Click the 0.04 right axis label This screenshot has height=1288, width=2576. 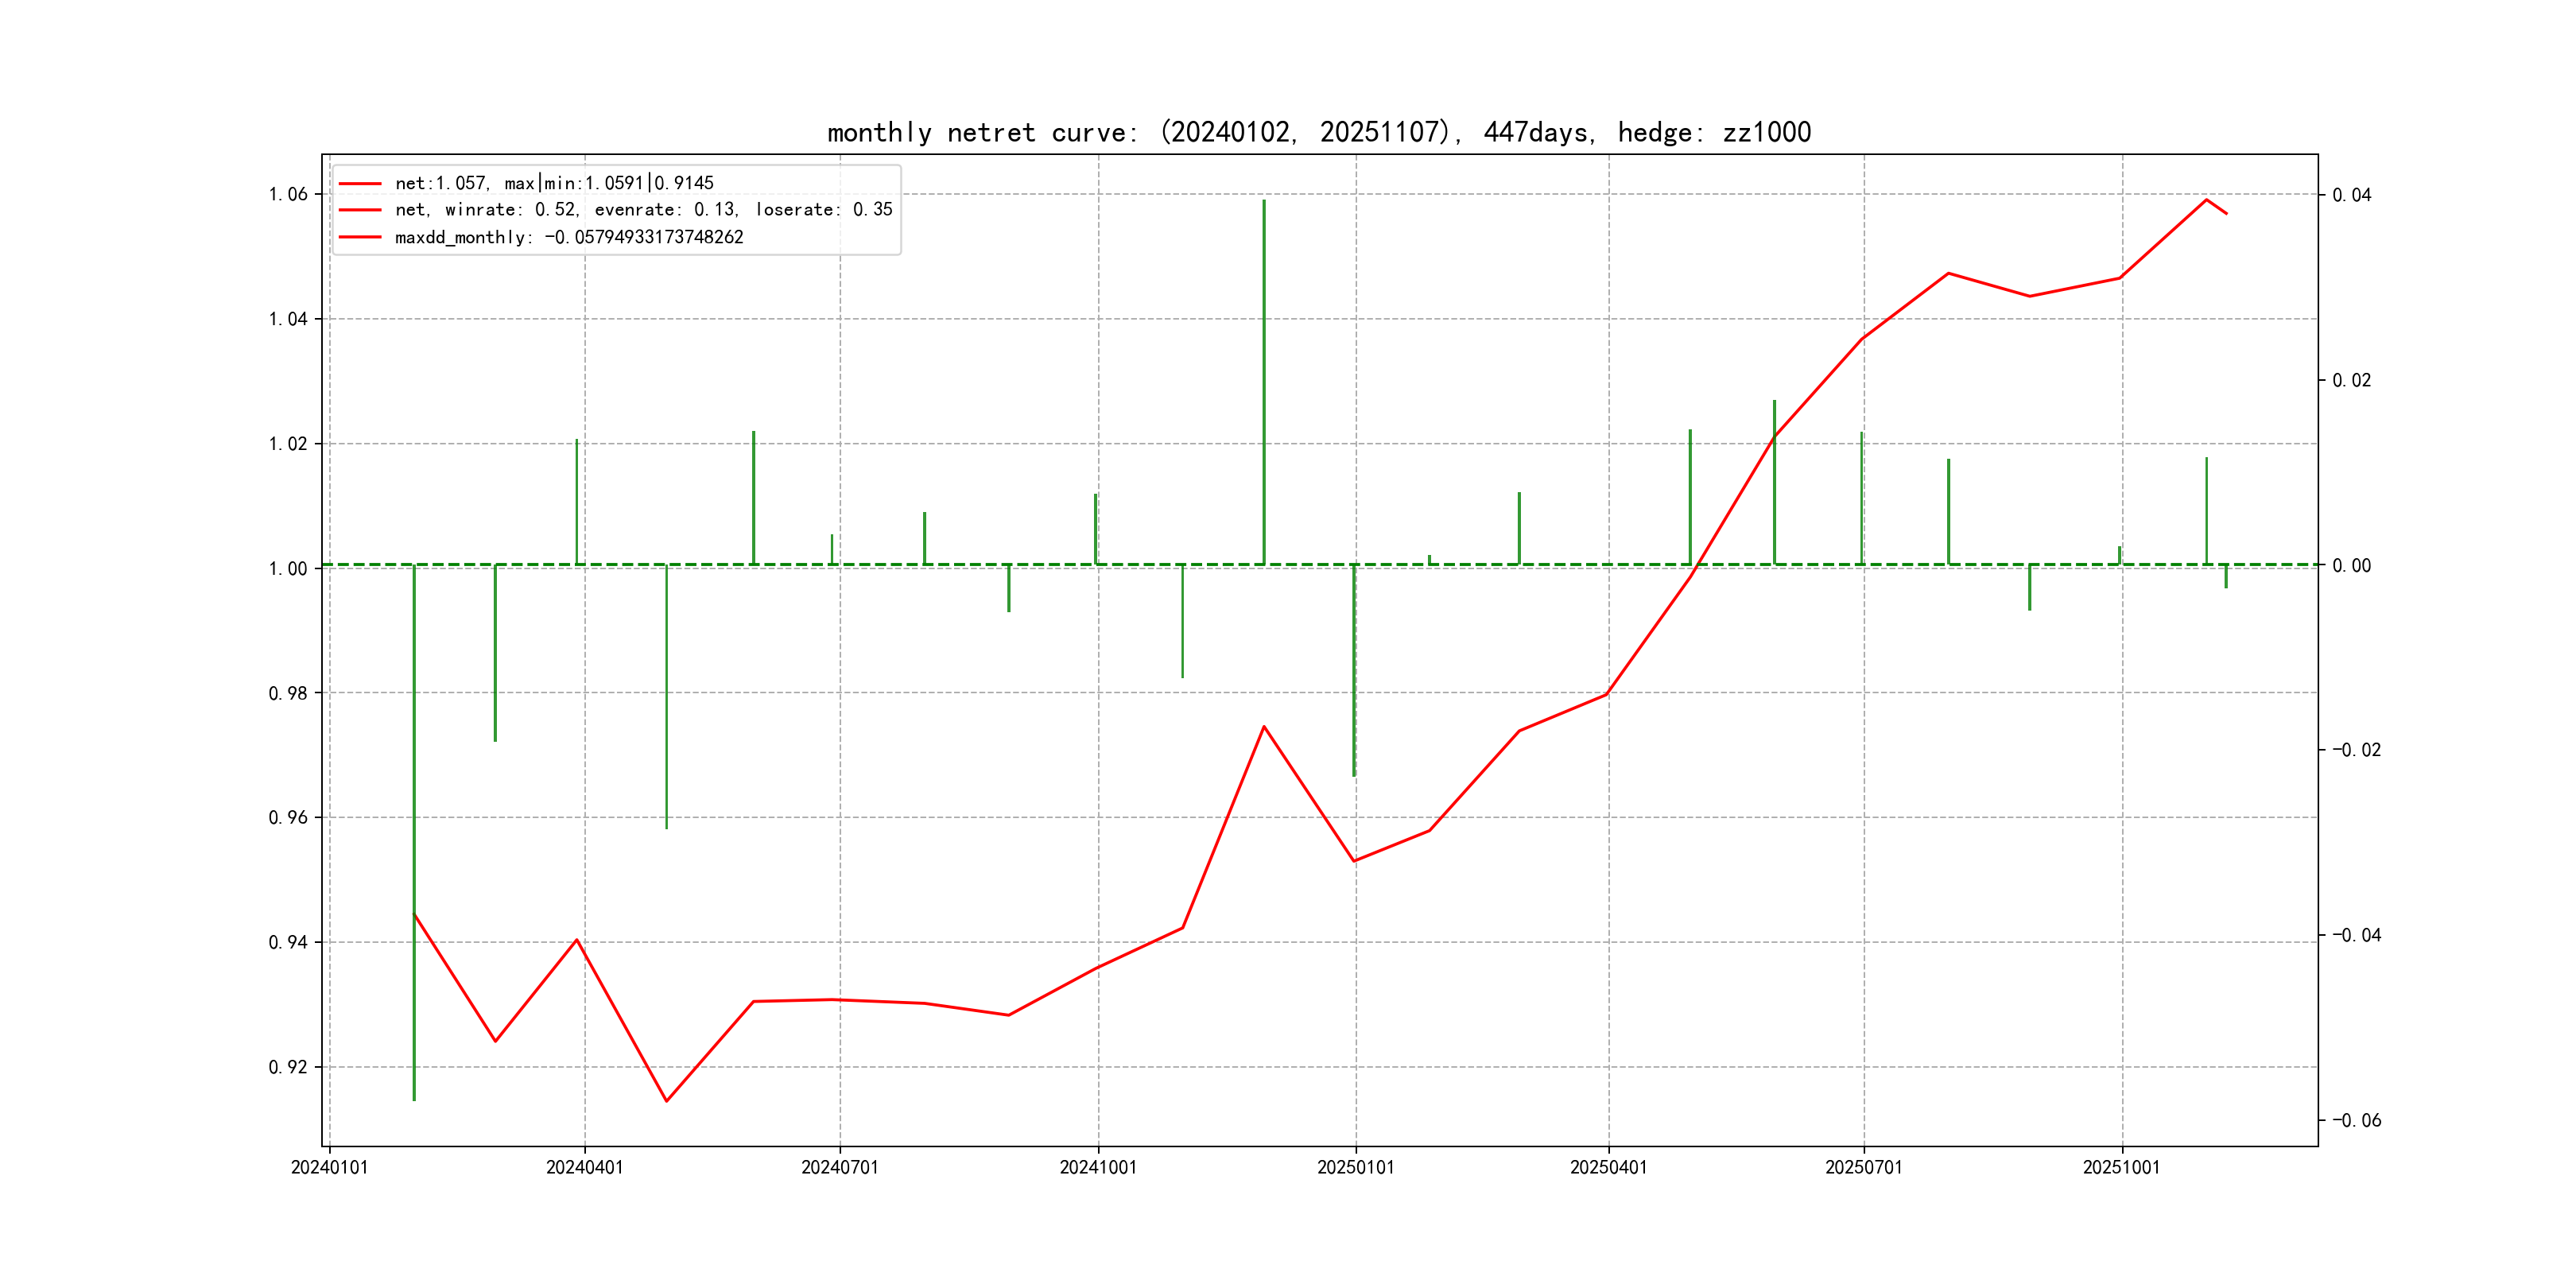coord(2351,195)
